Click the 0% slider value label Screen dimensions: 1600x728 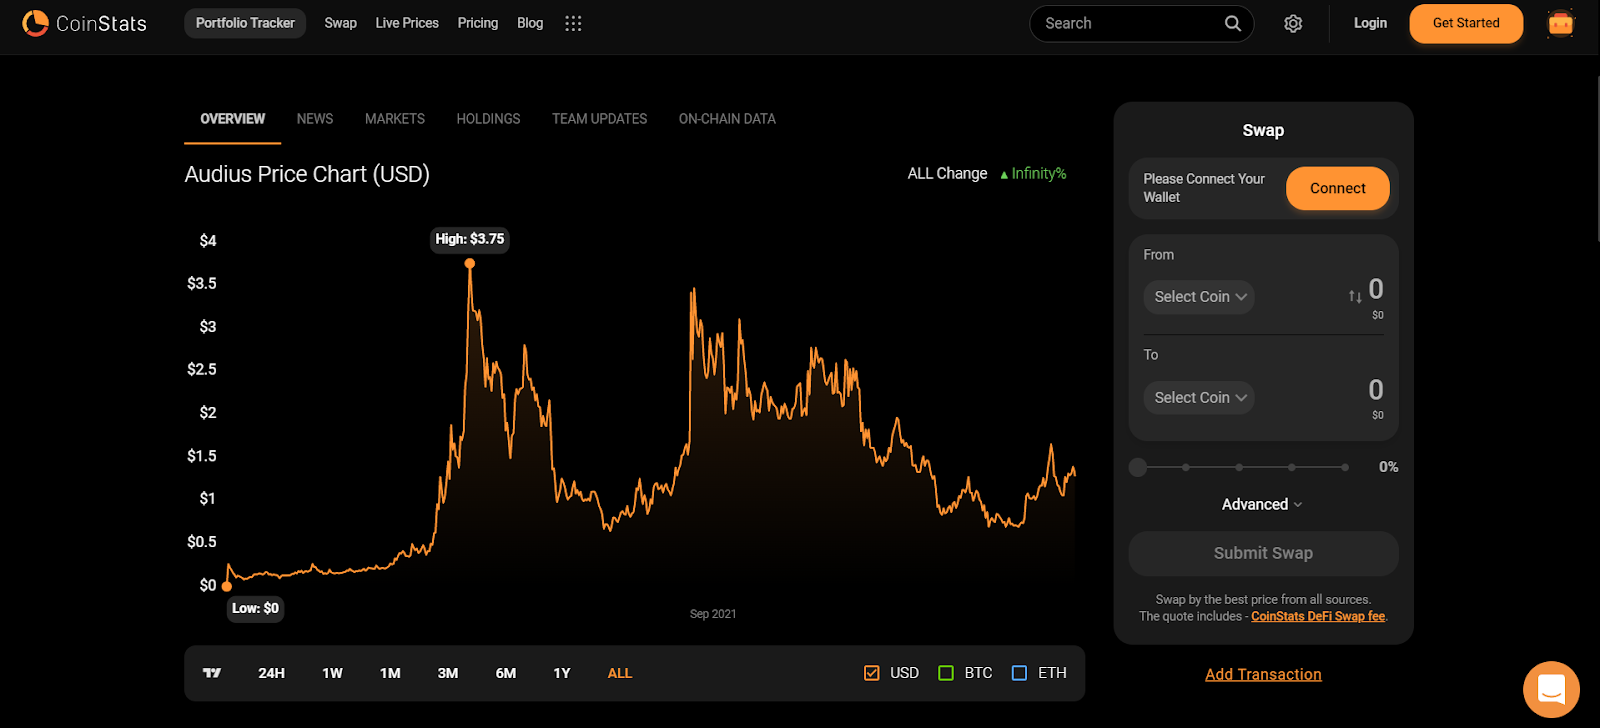coord(1388,467)
